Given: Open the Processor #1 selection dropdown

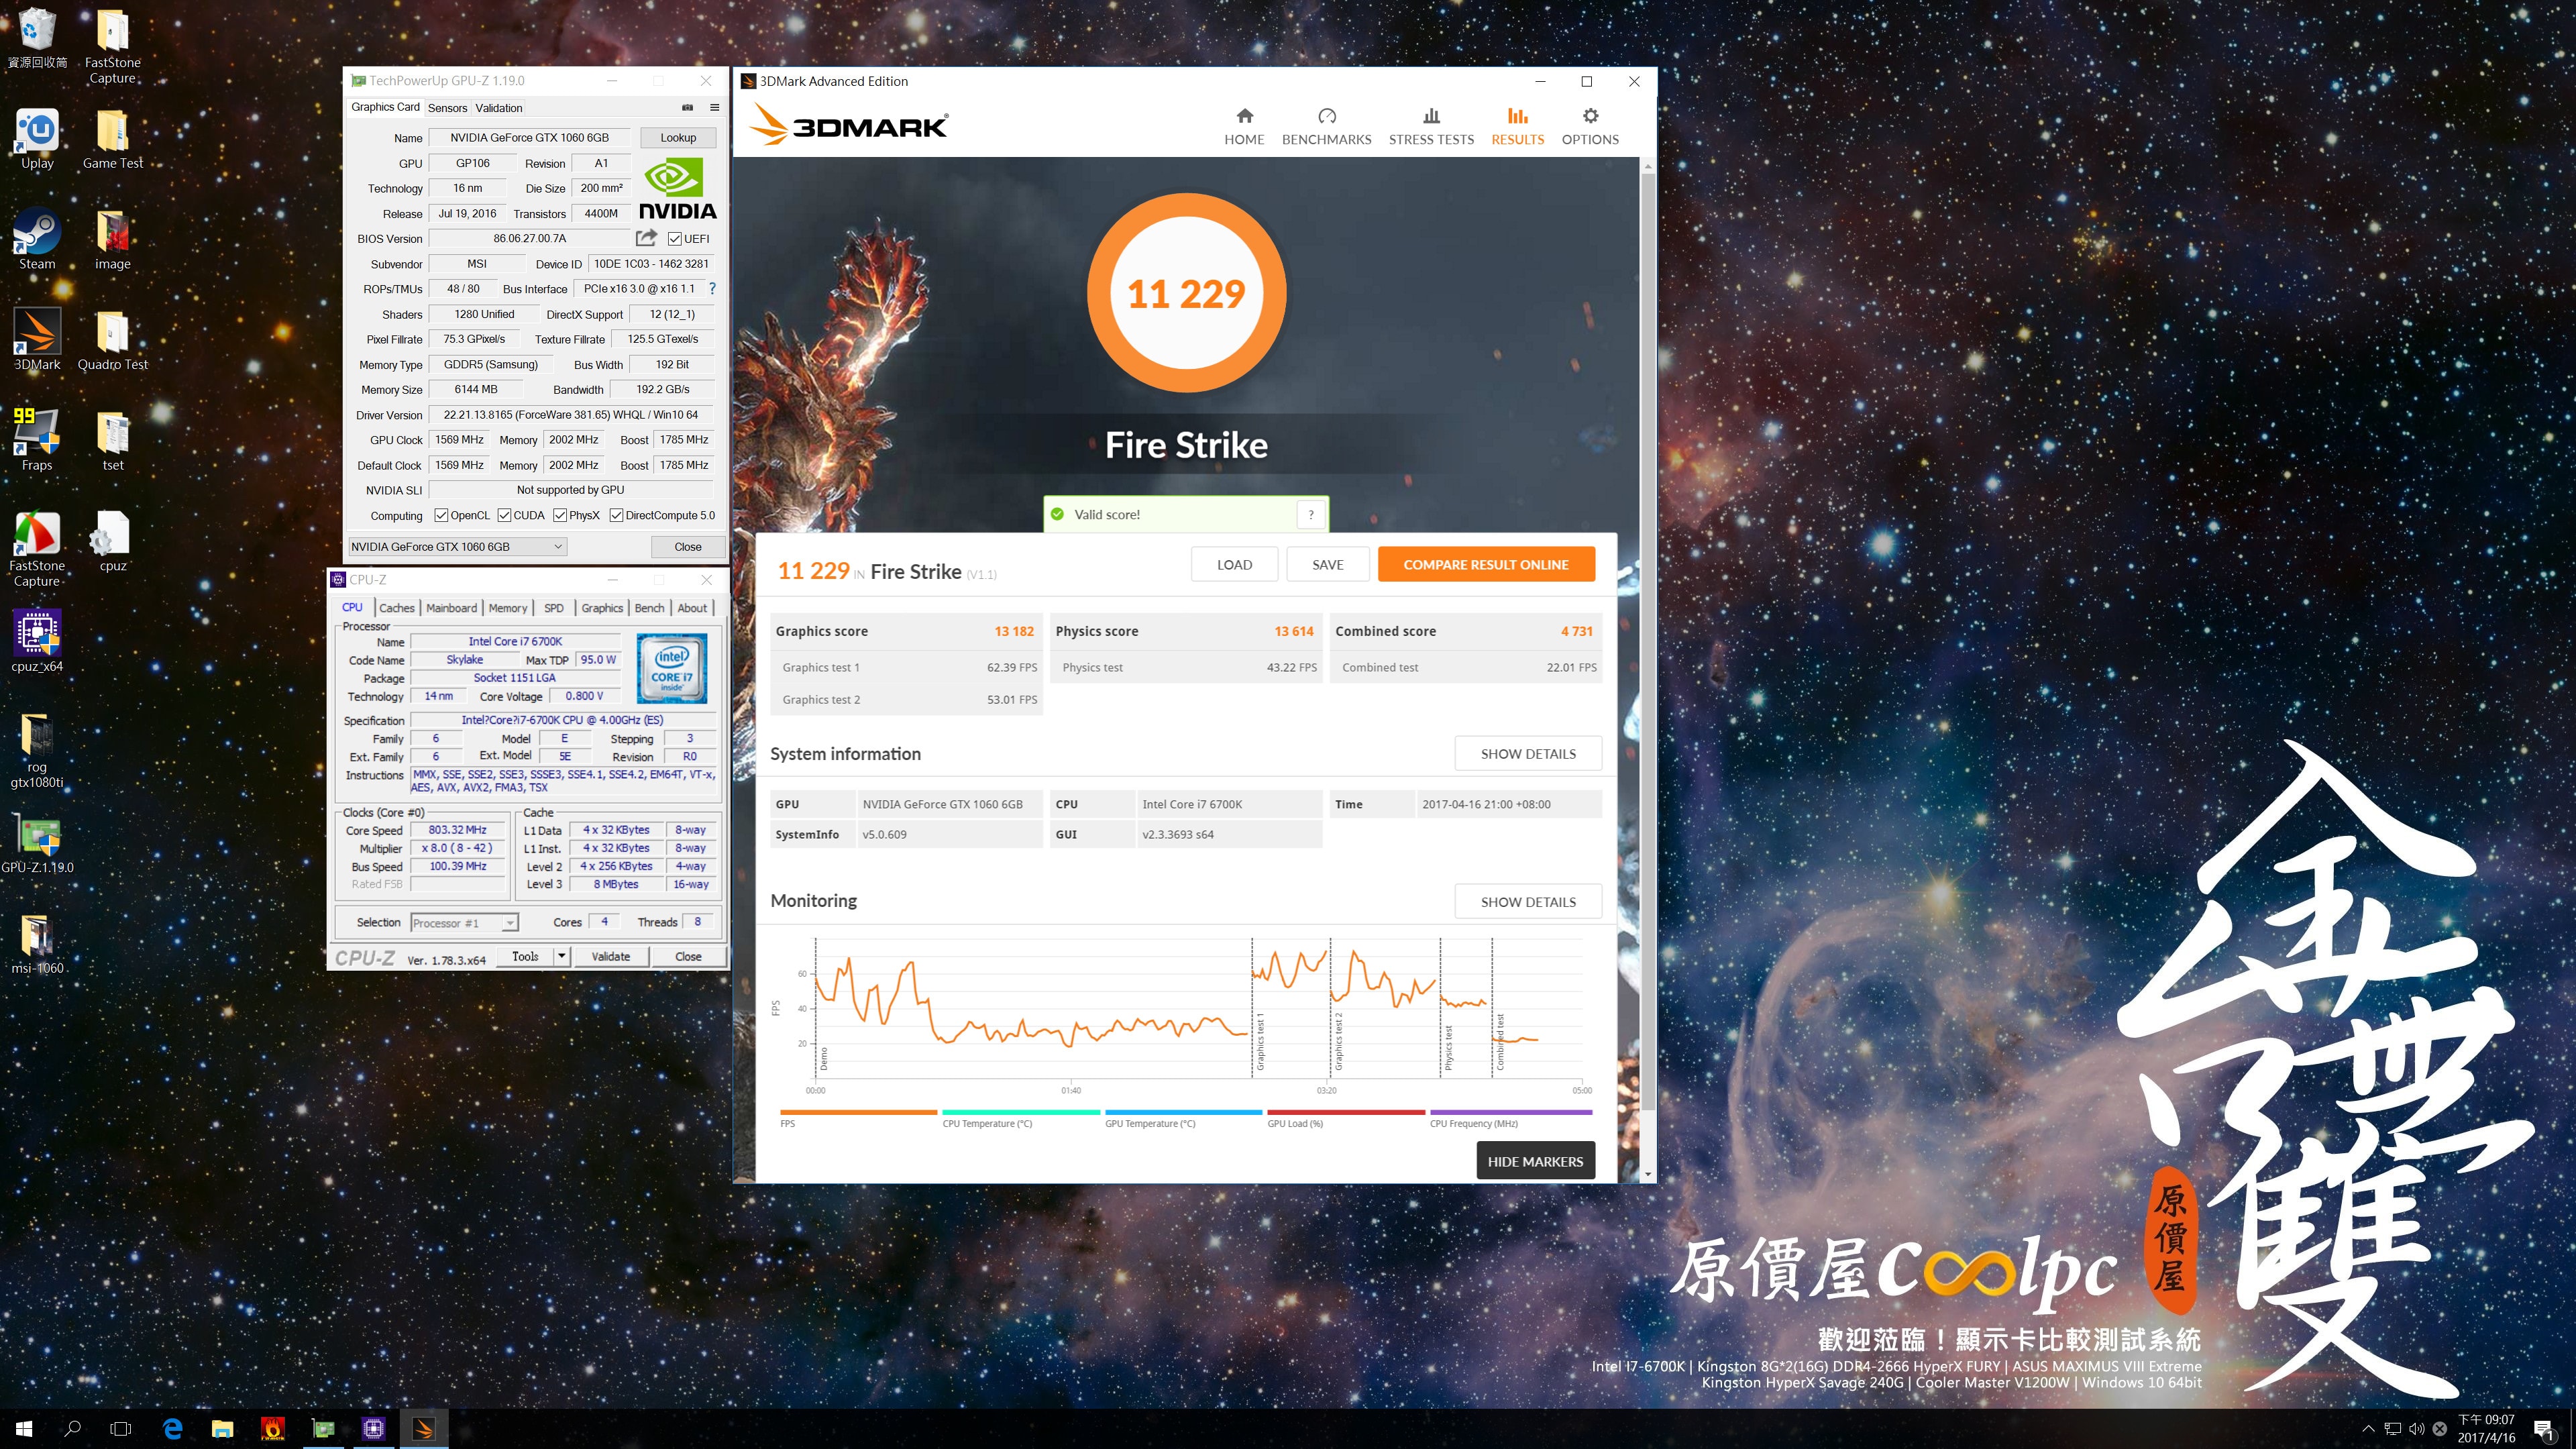Looking at the screenshot, I should click(x=510, y=923).
